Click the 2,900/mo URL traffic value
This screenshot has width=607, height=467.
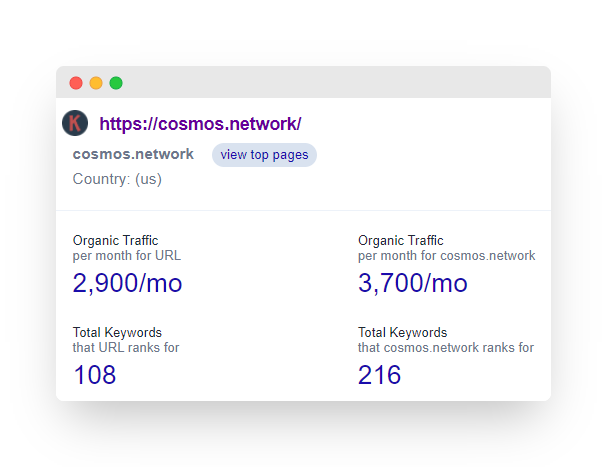point(127,283)
